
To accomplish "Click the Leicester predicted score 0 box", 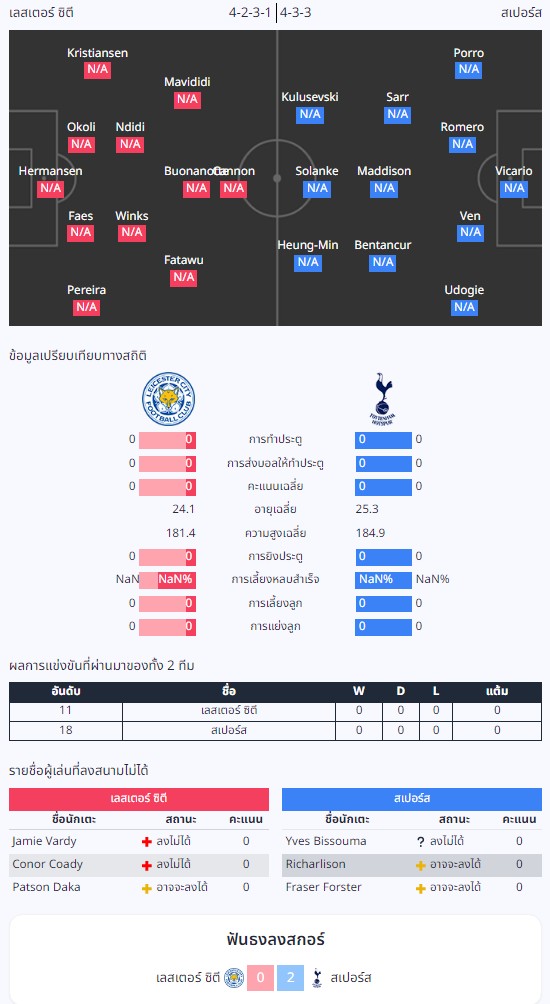I will point(261,978).
